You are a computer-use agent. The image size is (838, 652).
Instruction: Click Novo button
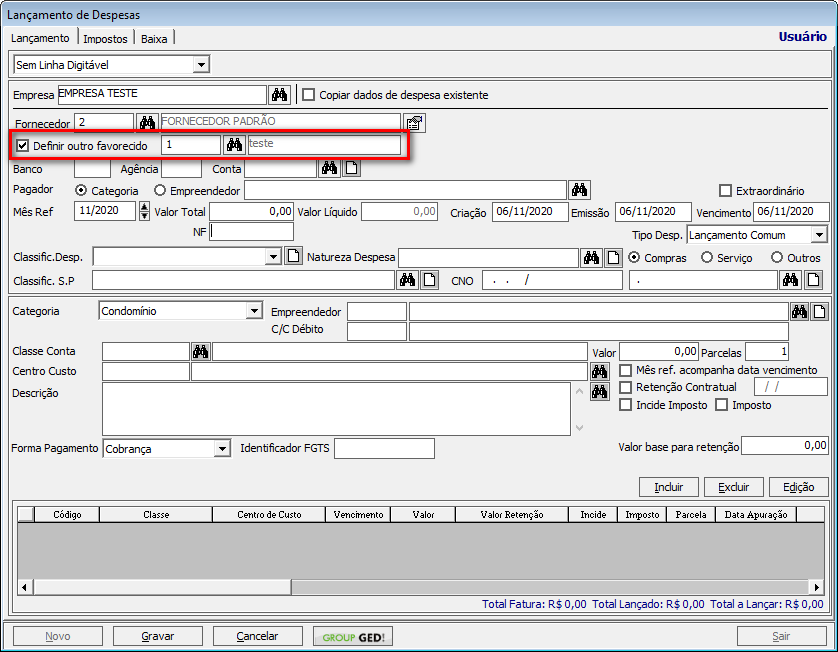click(58, 637)
